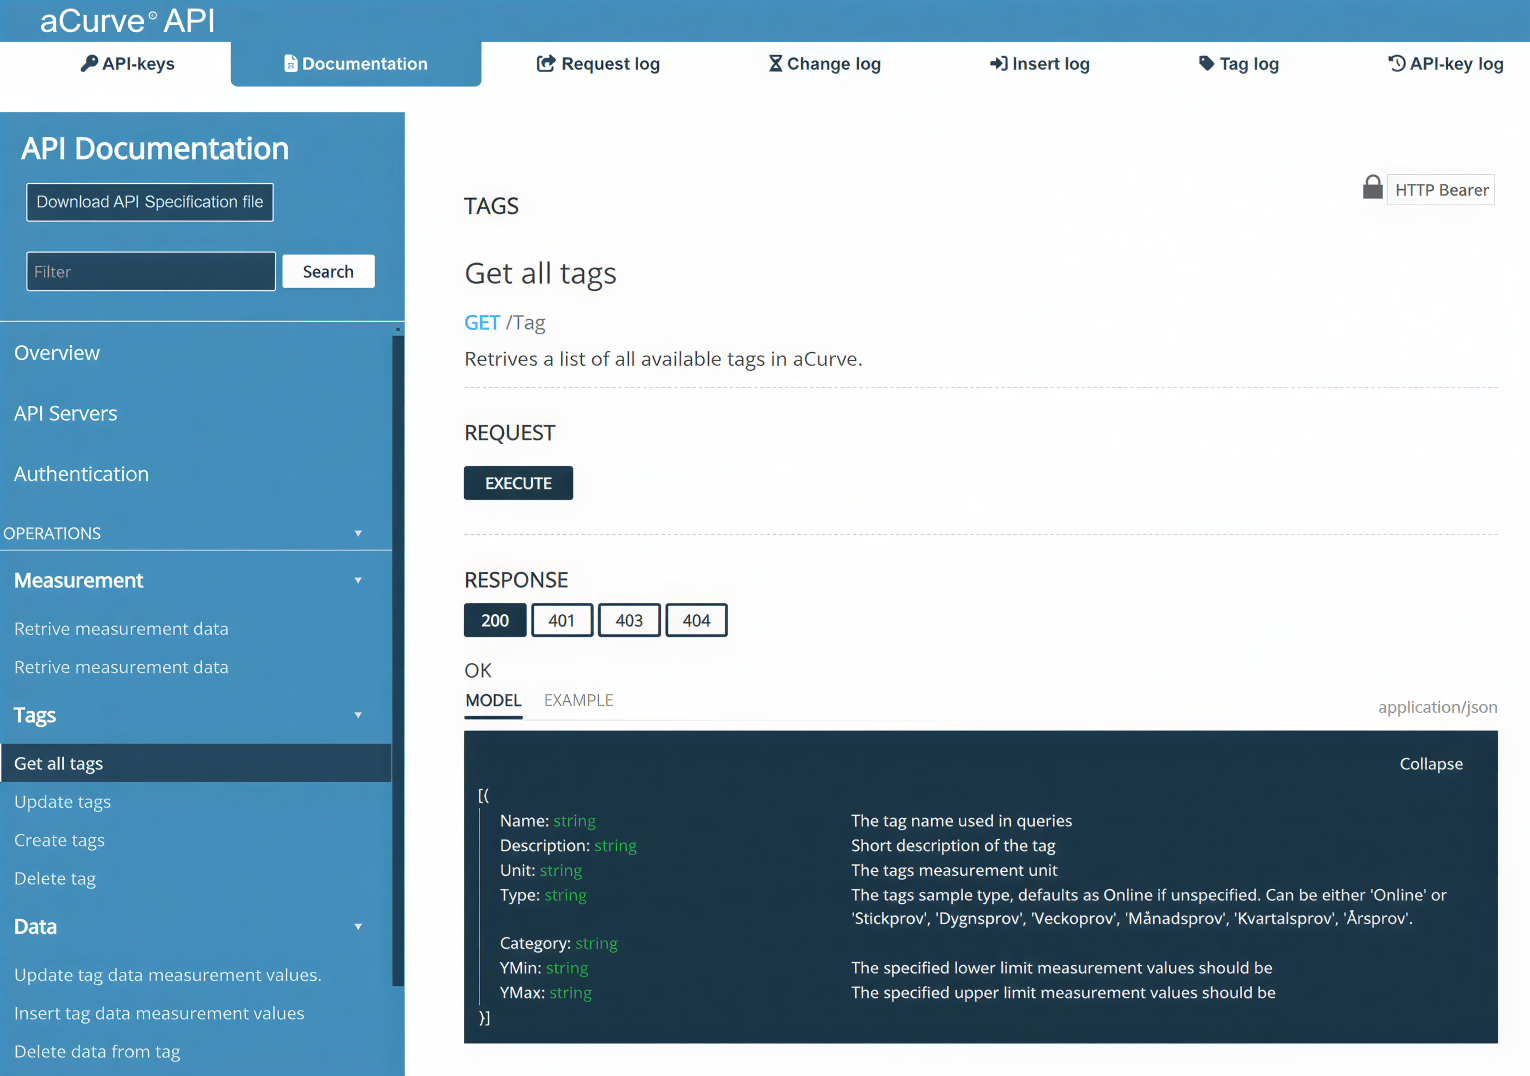1530x1076 pixels.
Task: Collapse the response model panel
Action: coord(1431,764)
